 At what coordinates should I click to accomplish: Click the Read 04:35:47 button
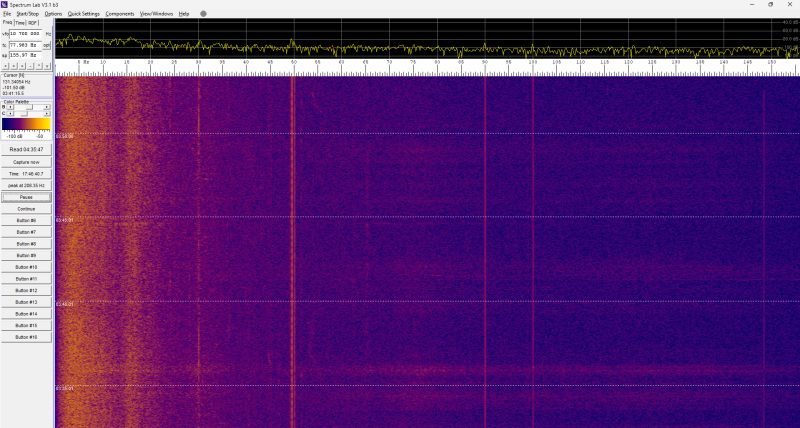26,150
